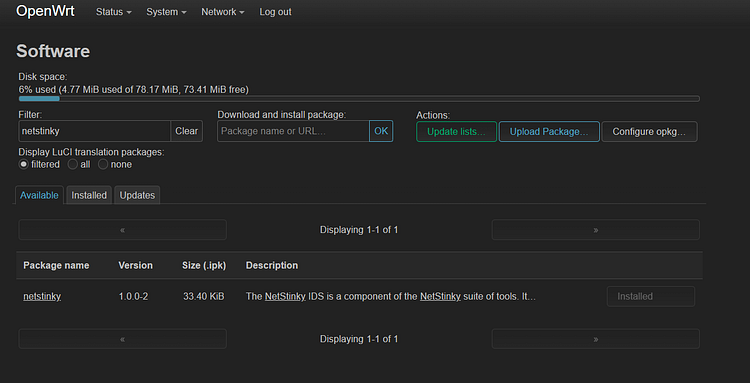This screenshot has width=750, height=383.
Task: Click the Filter text field containing netstinky
Action: [94, 131]
